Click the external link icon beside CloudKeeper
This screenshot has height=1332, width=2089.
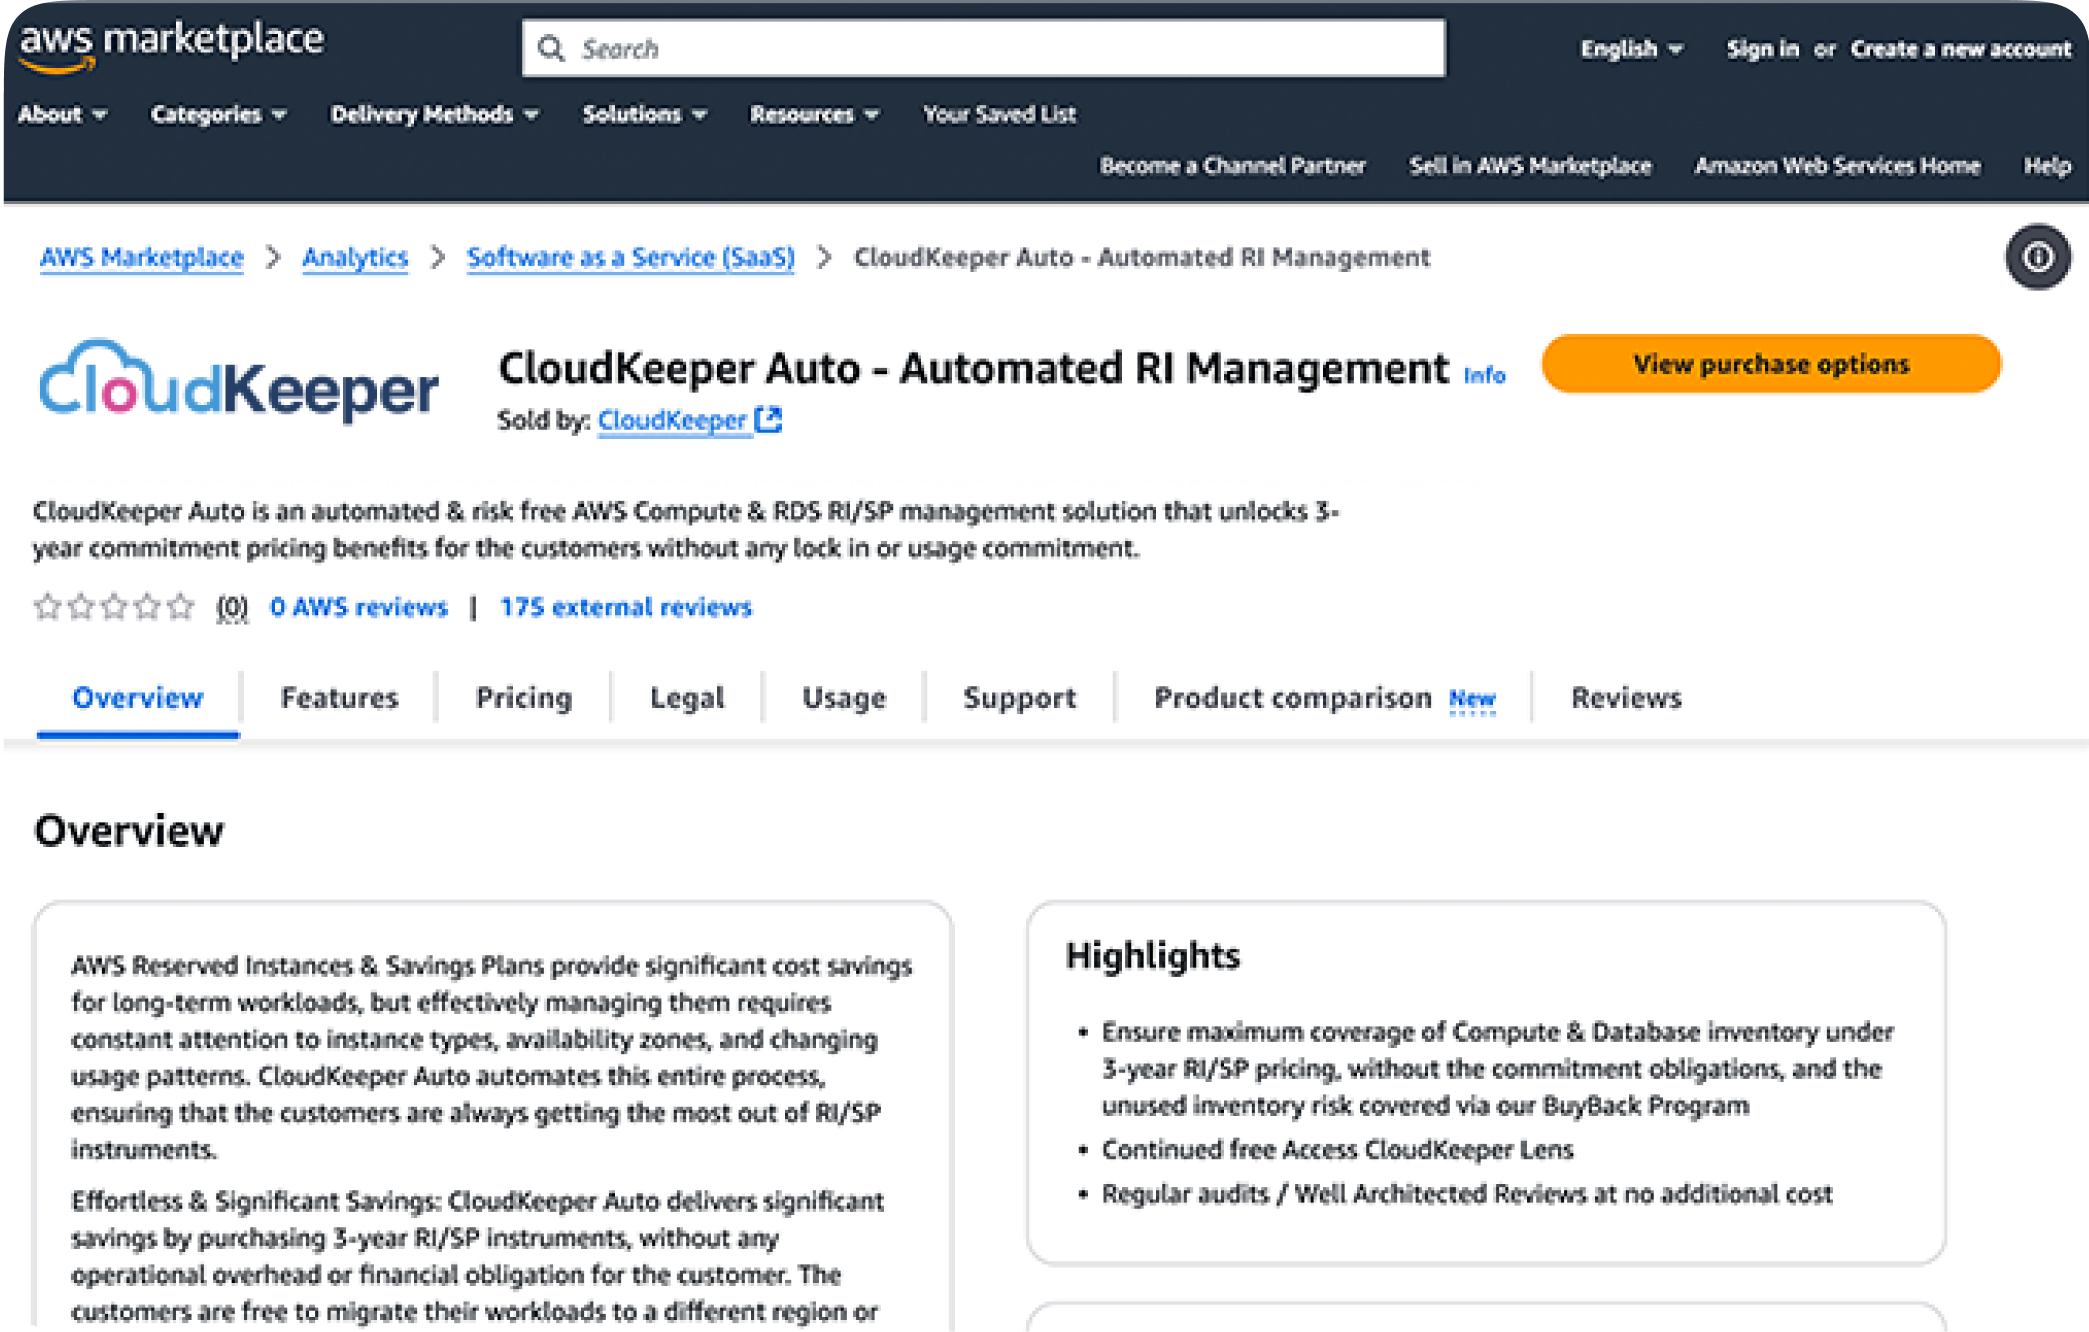click(768, 420)
